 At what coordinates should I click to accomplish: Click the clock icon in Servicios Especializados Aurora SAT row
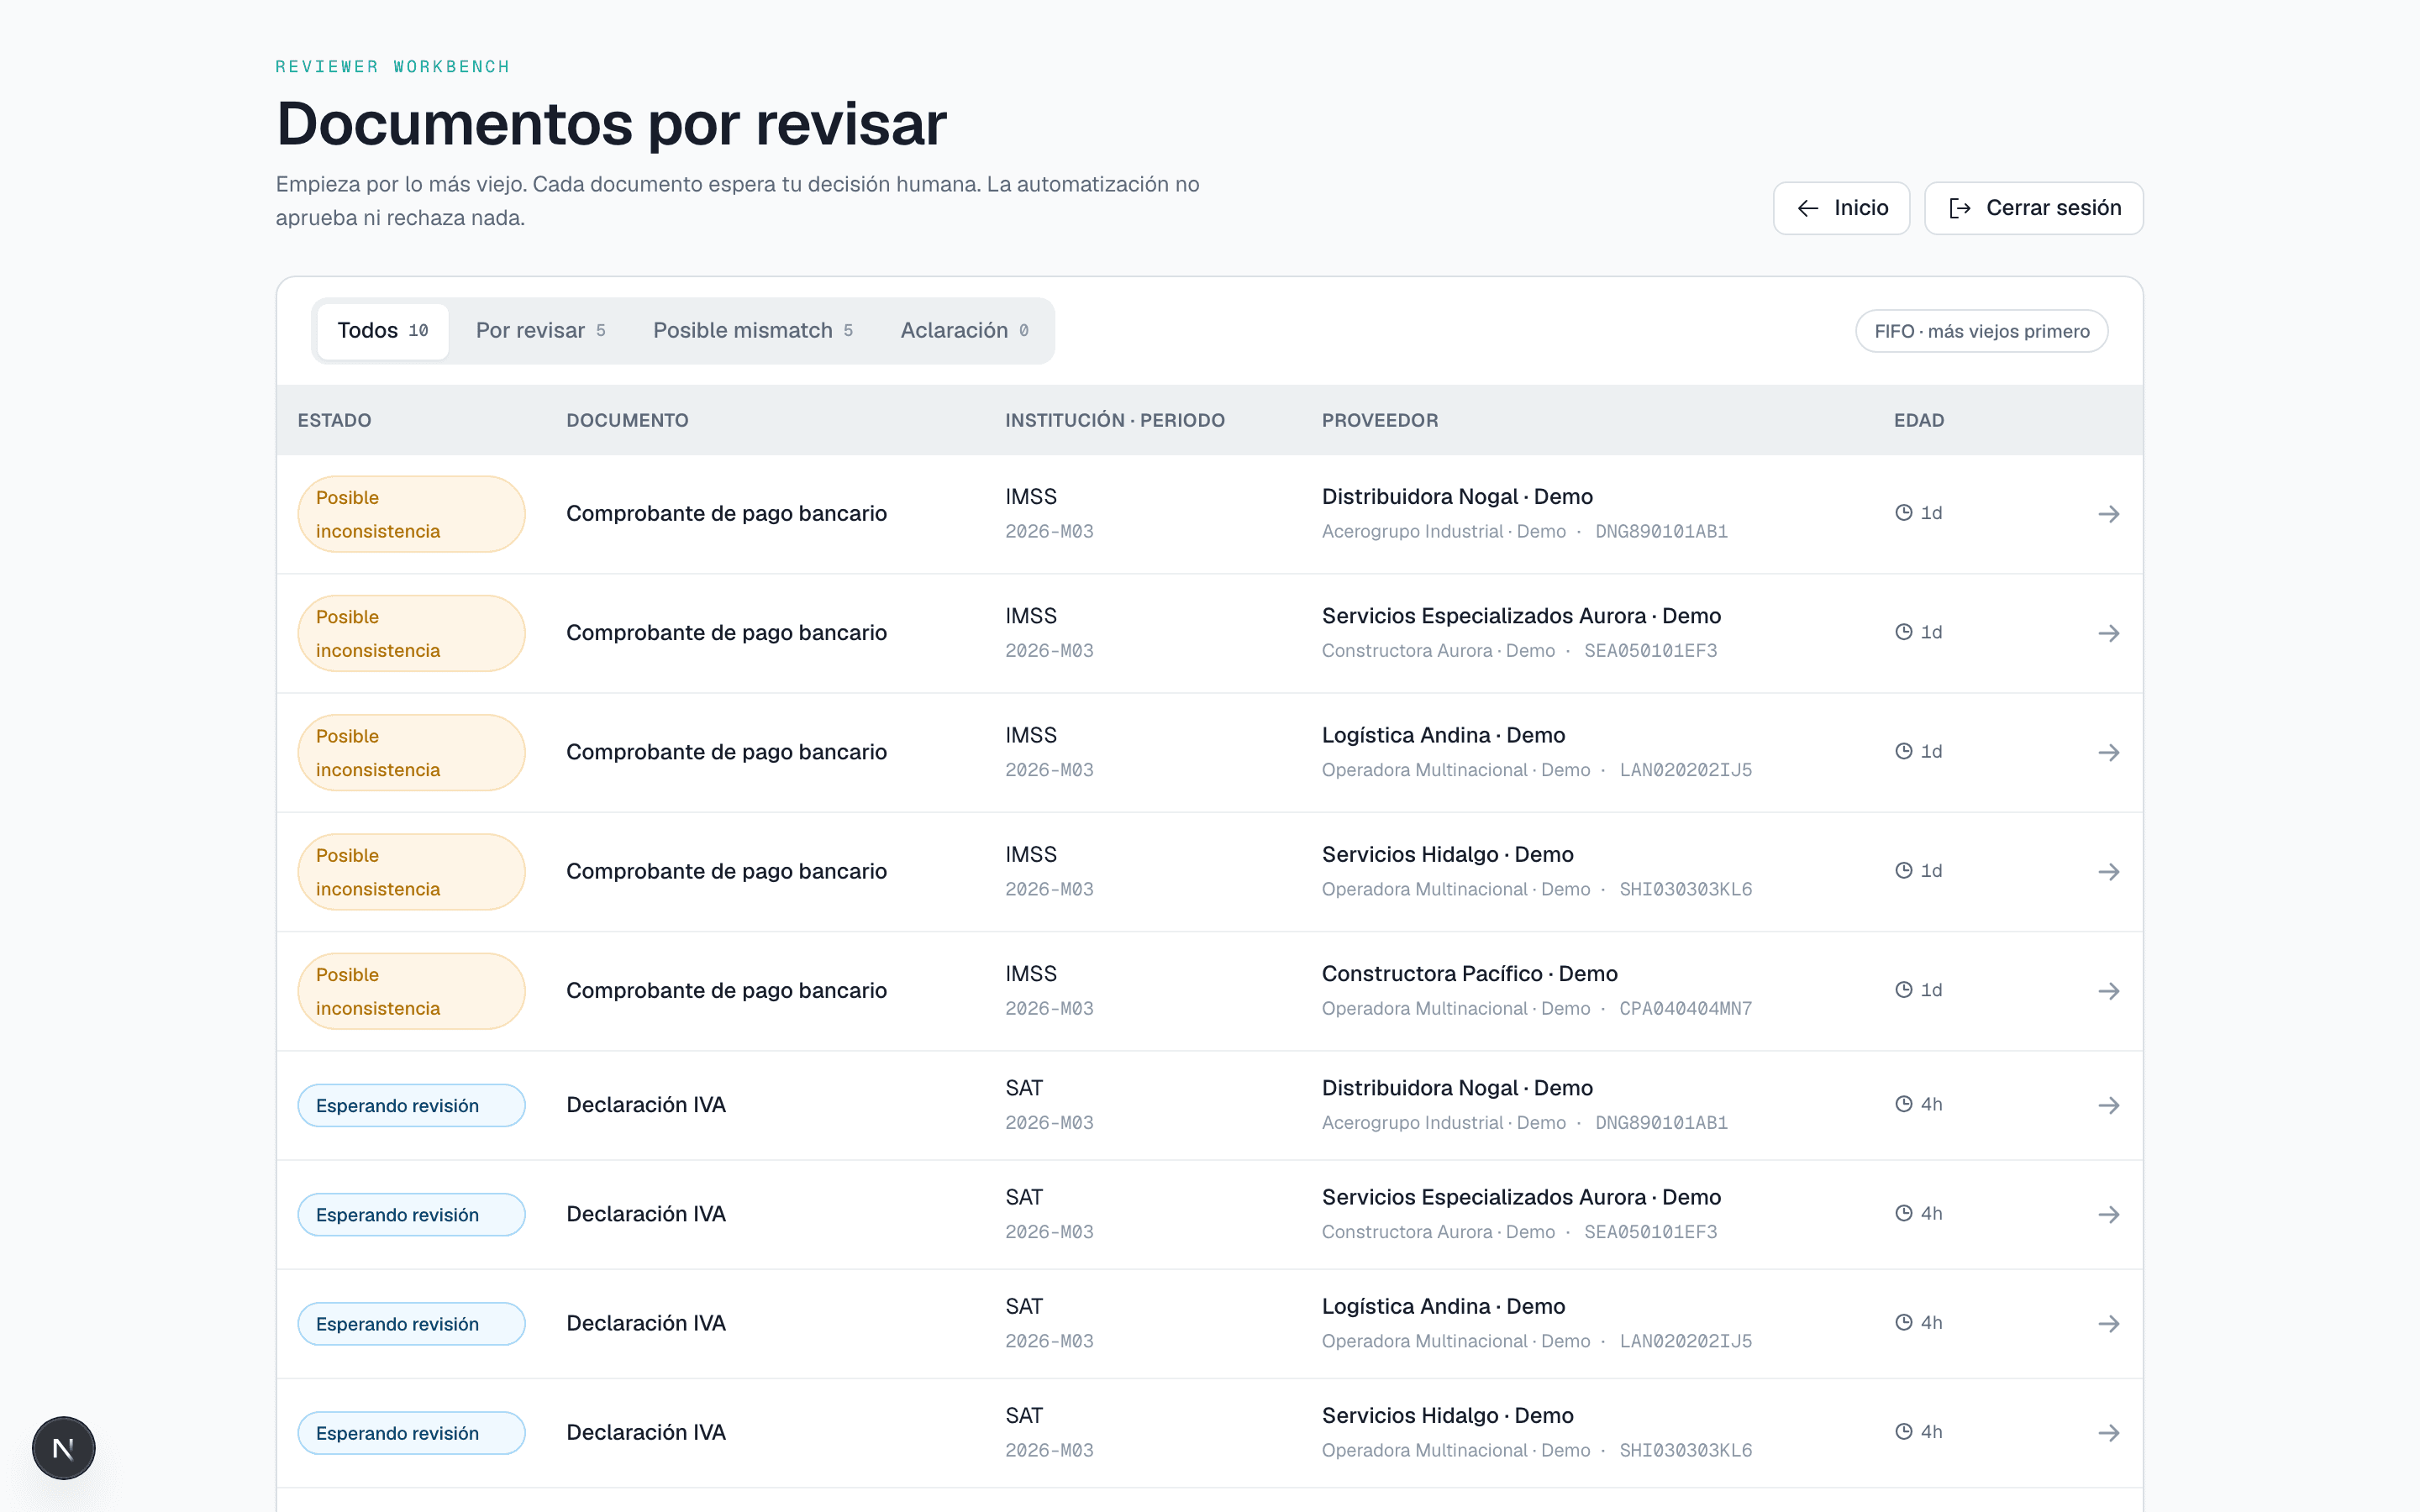[x=1904, y=1213]
